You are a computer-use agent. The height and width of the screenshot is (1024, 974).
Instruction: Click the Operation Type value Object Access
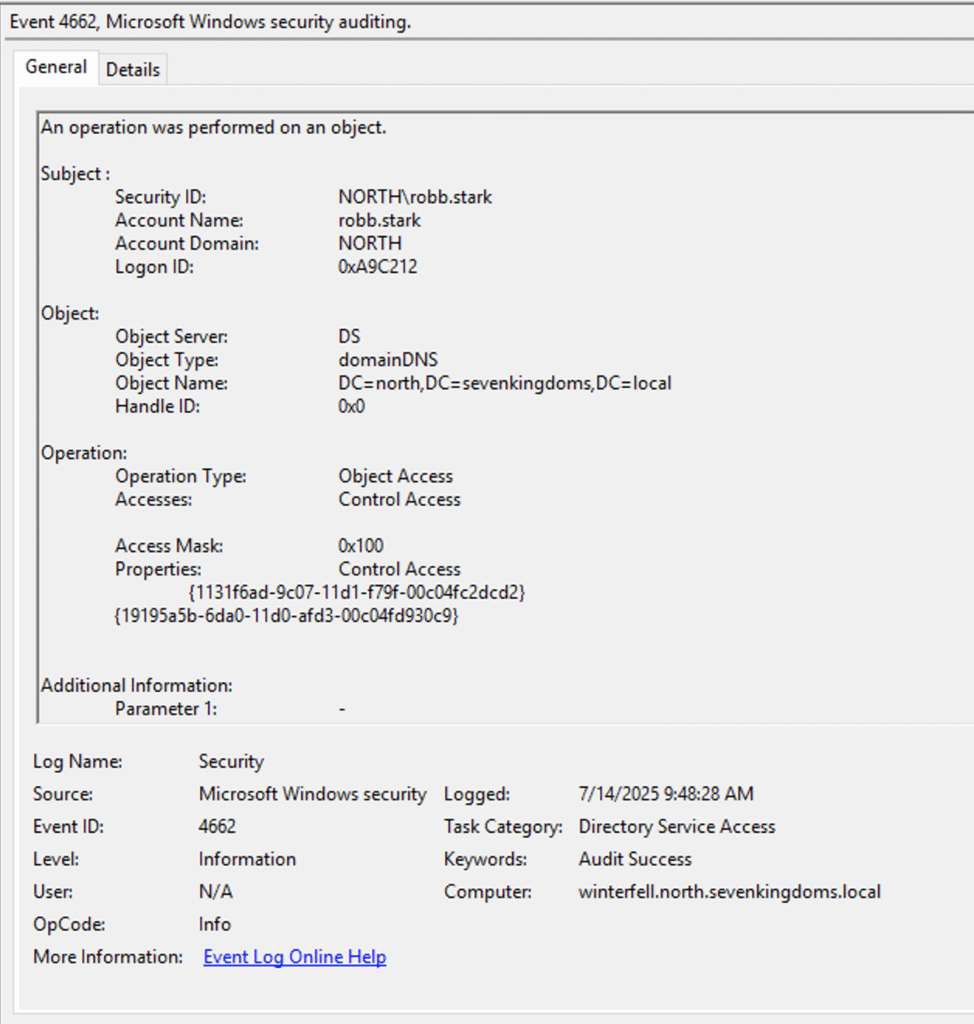coord(395,476)
